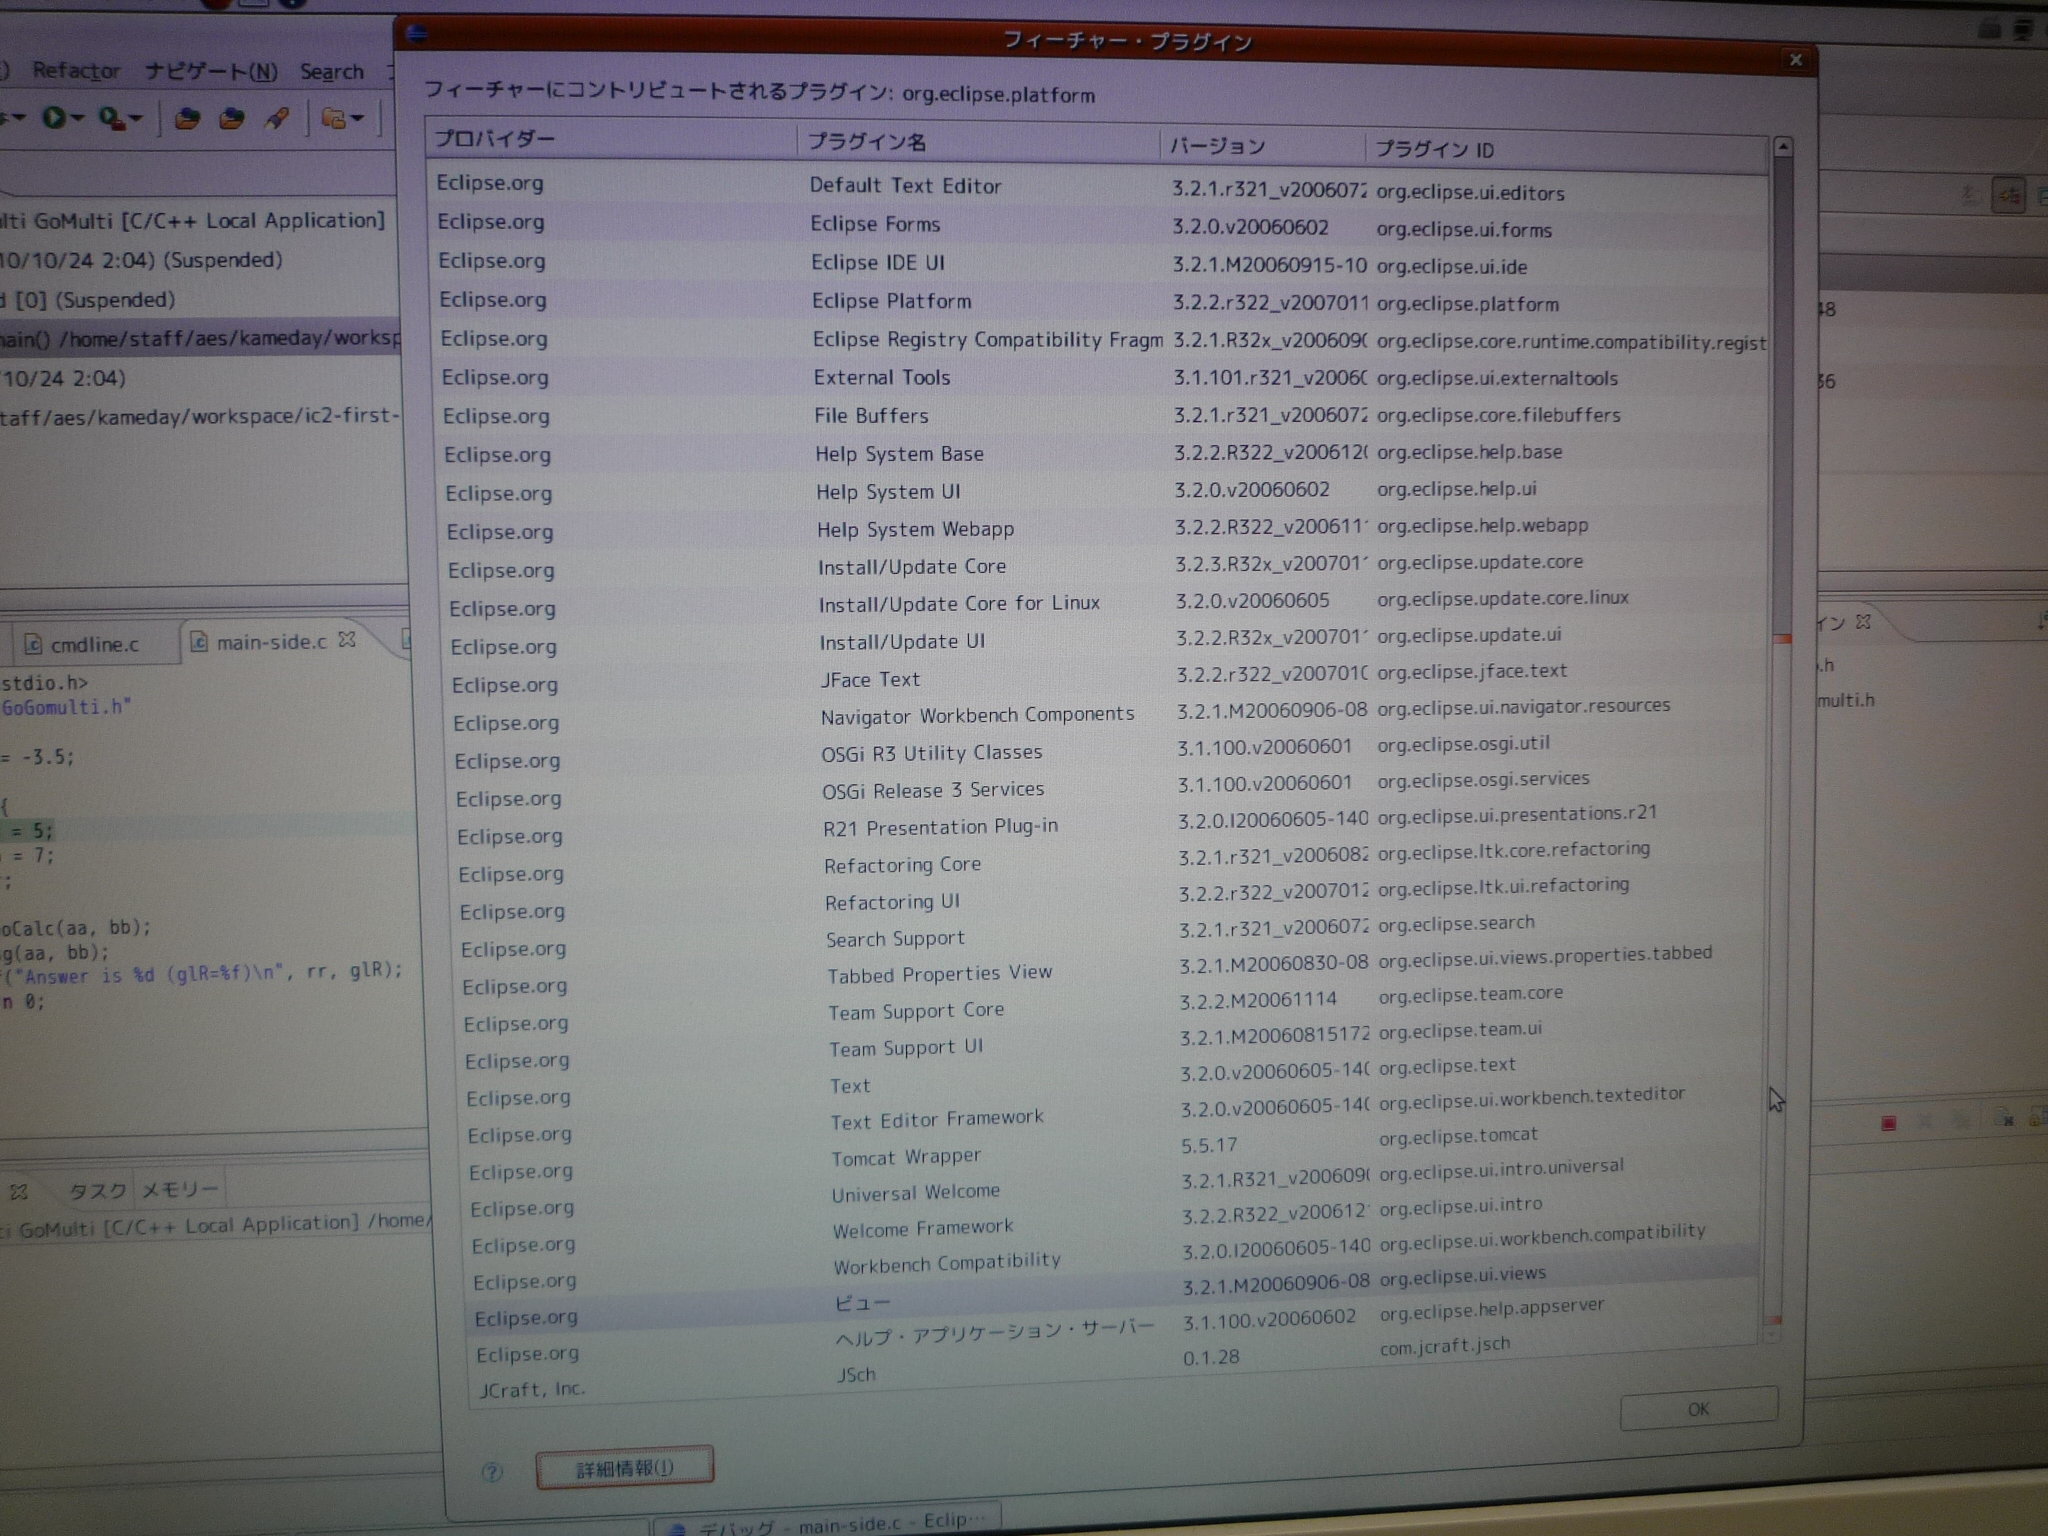The width and height of the screenshot is (2048, 1536).
Task: Open the Search menu
Action: click(332, 72)
